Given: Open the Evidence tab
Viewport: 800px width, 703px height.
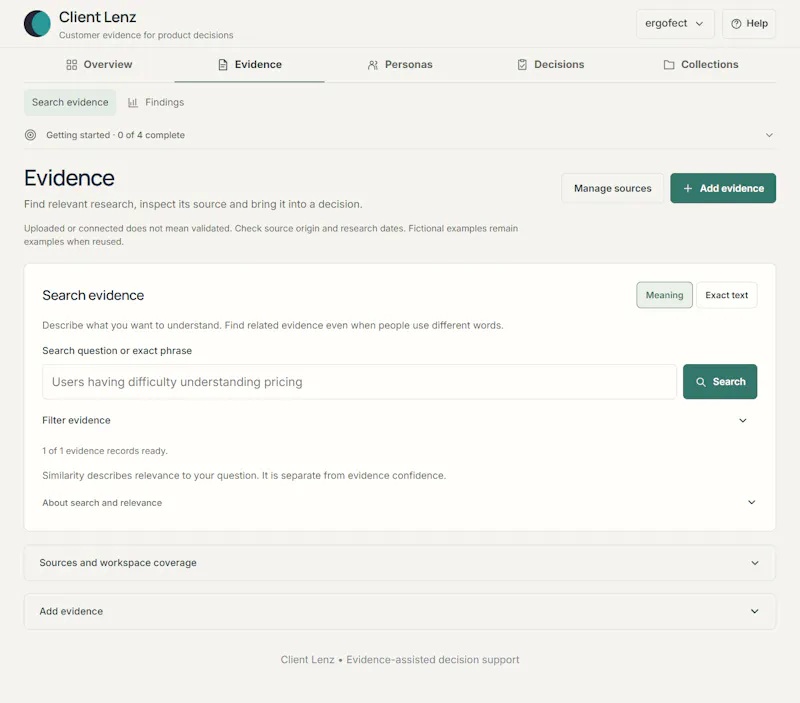Looking at the screenshot, I should click(x=249, y=65).
